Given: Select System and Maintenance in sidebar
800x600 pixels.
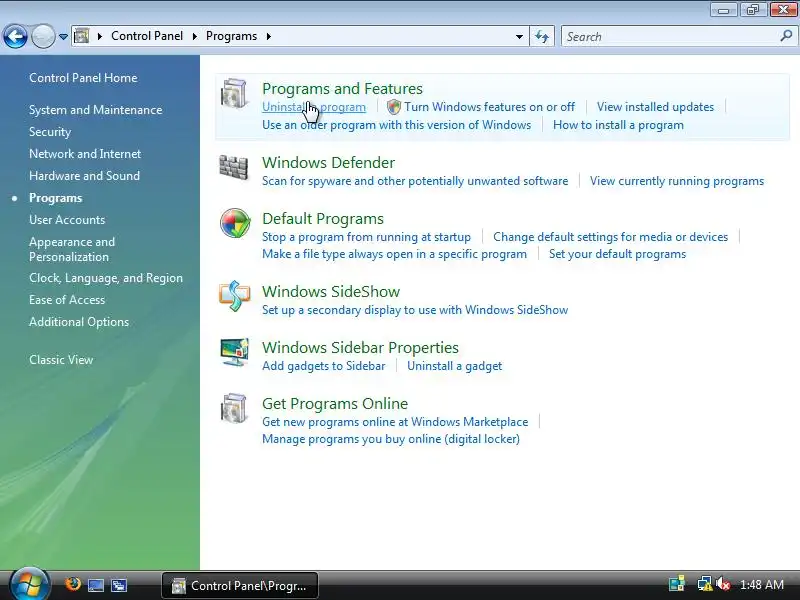Looking at the screenshot, I should [95, 110].
